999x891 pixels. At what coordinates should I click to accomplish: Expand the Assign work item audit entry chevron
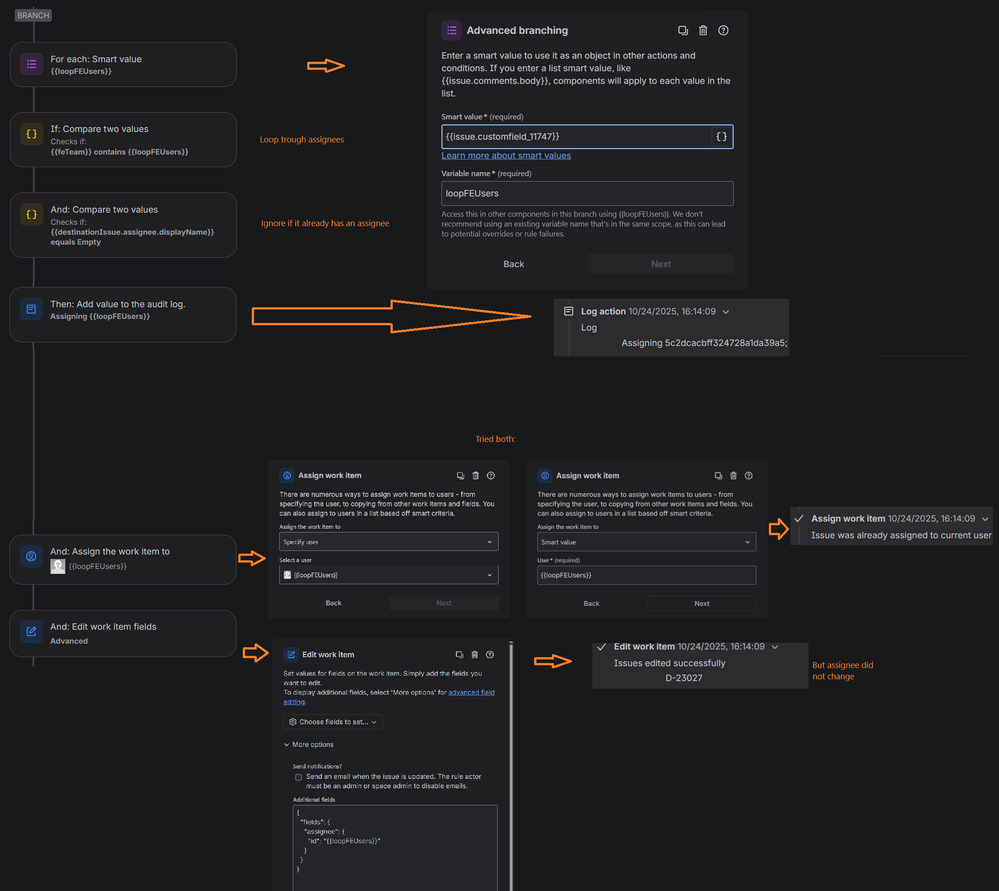point(985,519)
